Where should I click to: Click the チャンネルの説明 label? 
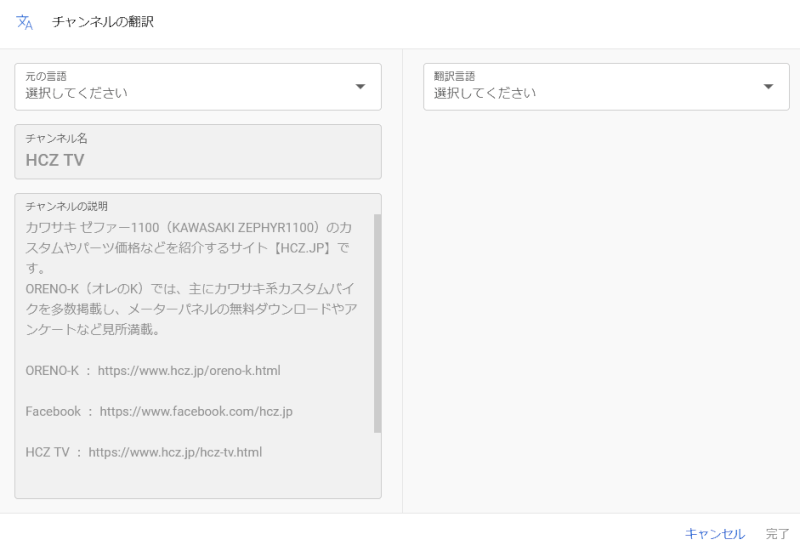[66, 206]
